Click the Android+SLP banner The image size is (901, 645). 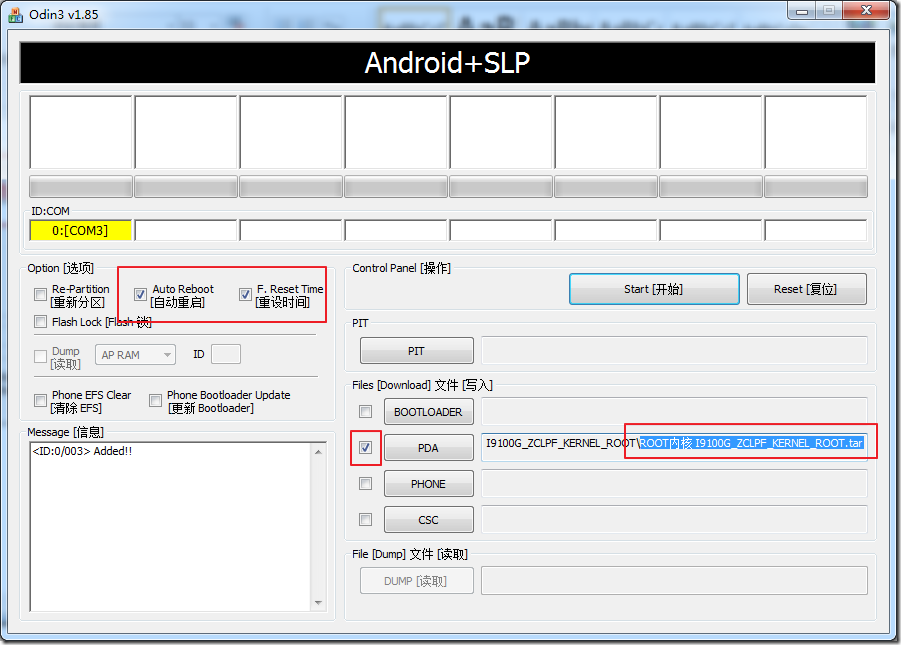click(447, 63)
